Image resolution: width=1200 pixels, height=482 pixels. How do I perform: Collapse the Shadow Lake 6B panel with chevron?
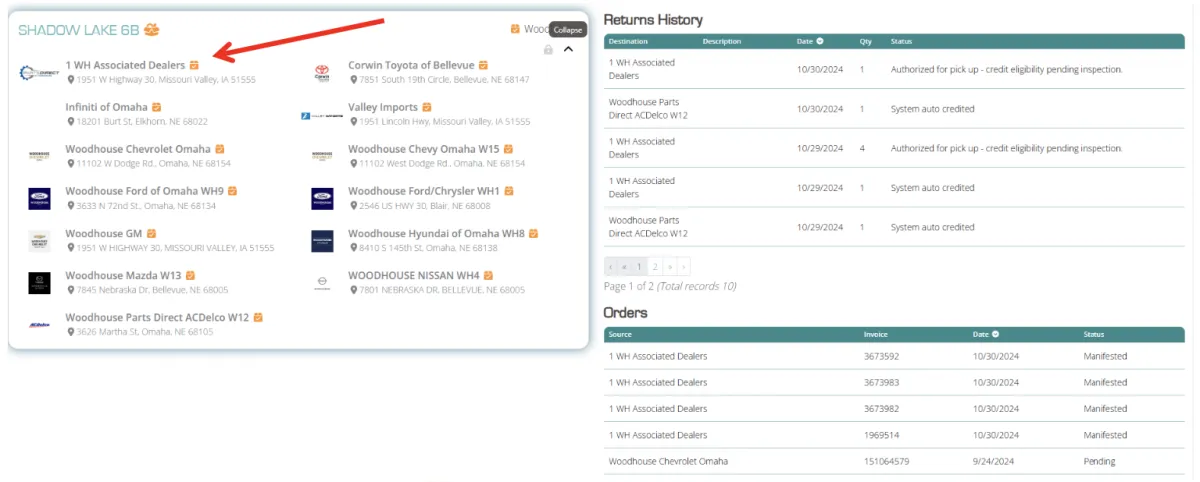[569, 49]
